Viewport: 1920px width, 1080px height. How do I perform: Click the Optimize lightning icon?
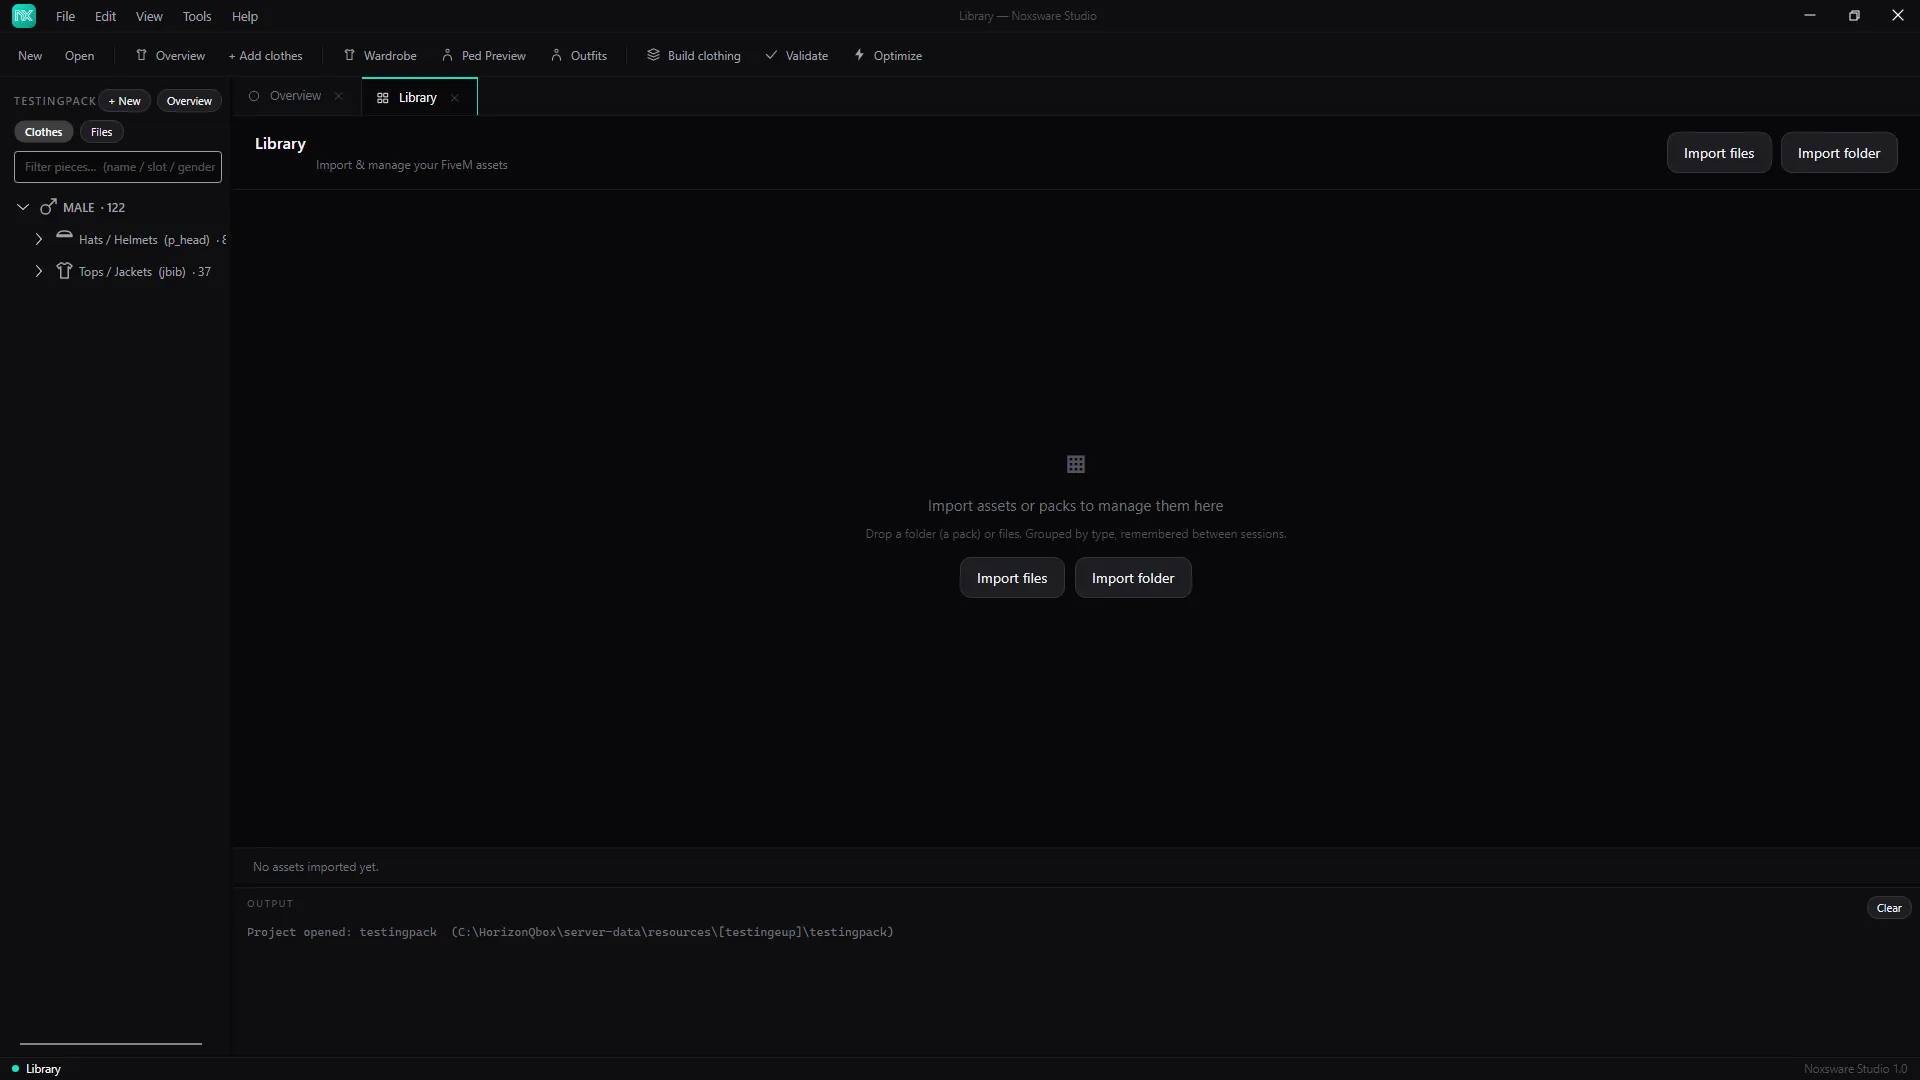click(859, 55)
